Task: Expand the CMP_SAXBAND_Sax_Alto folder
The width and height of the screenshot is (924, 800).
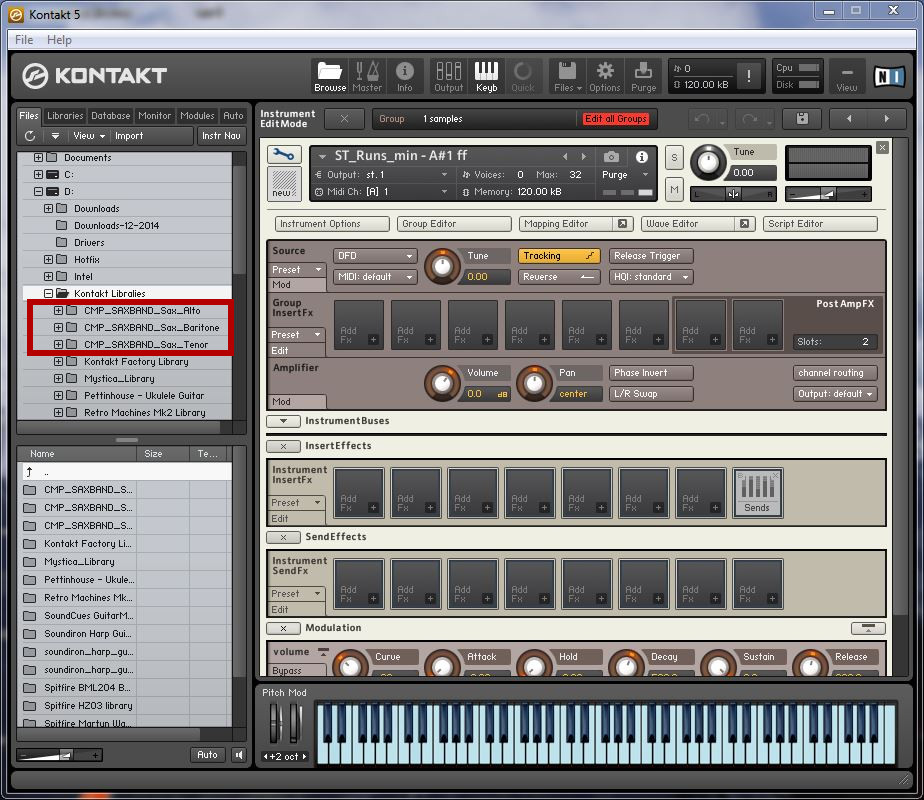Action: (x=58, y=310)
